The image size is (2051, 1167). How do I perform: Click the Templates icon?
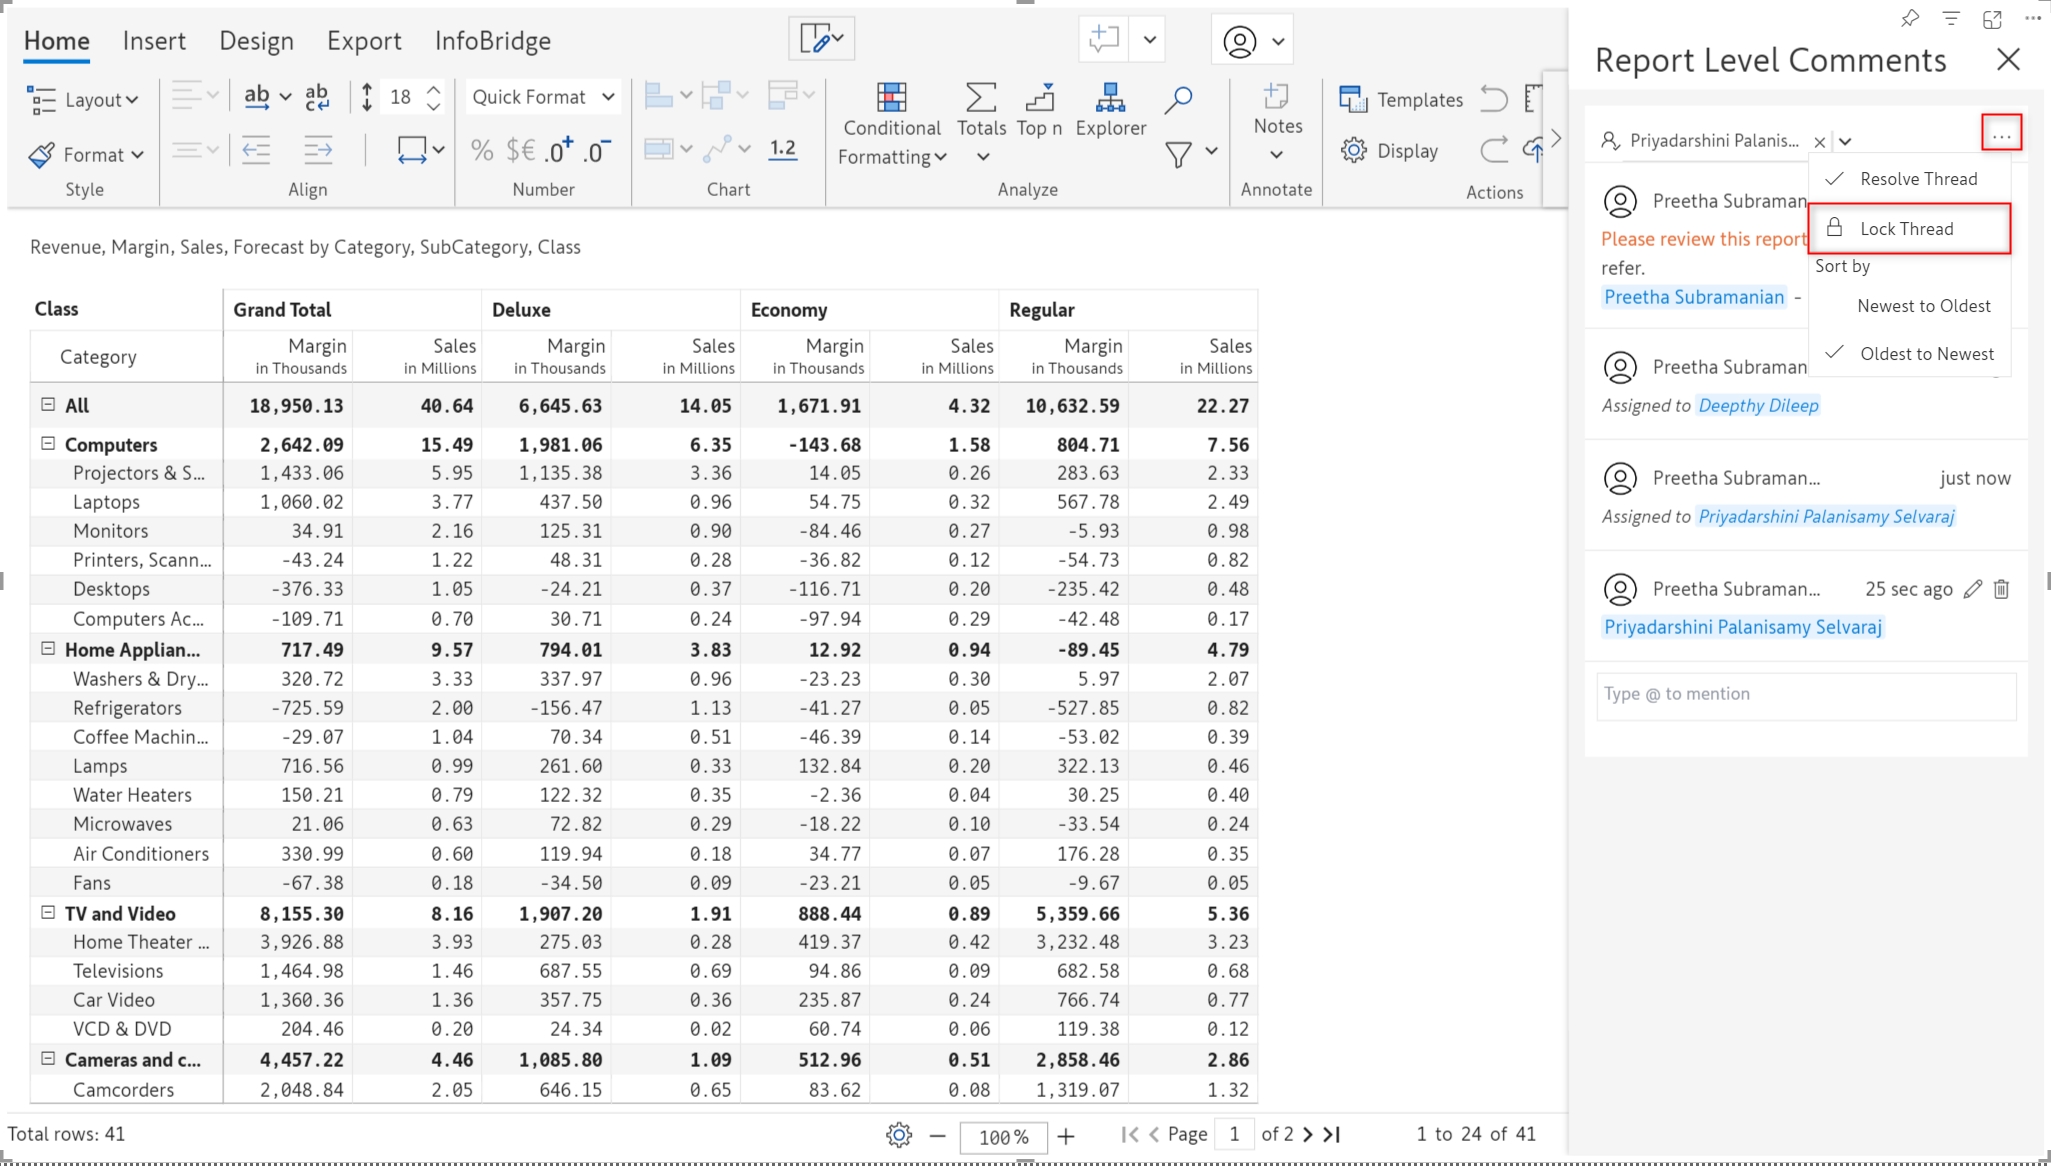[x=1352, y=99]
